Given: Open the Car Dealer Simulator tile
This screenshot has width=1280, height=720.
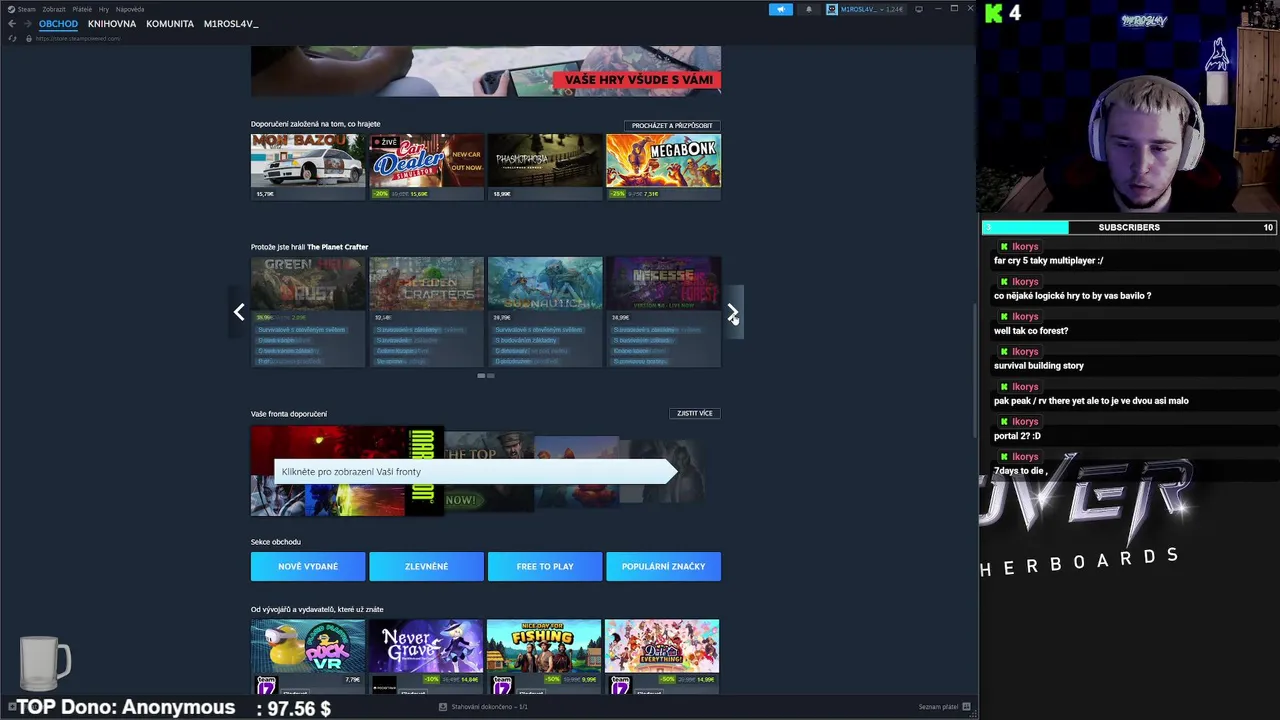Looking at the screenshot, I should click(x=426, y=166).
